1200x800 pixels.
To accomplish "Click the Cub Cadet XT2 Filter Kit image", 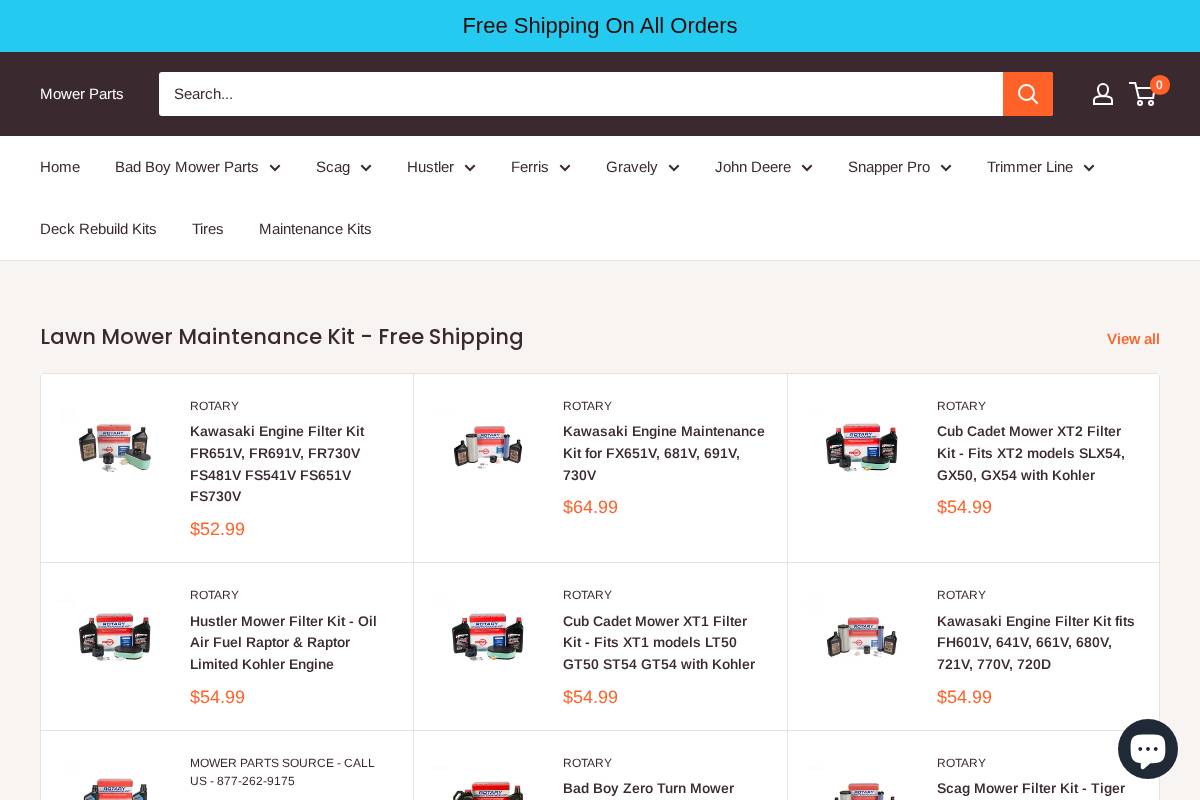I will pyautogui.click(x=861, y=447).
